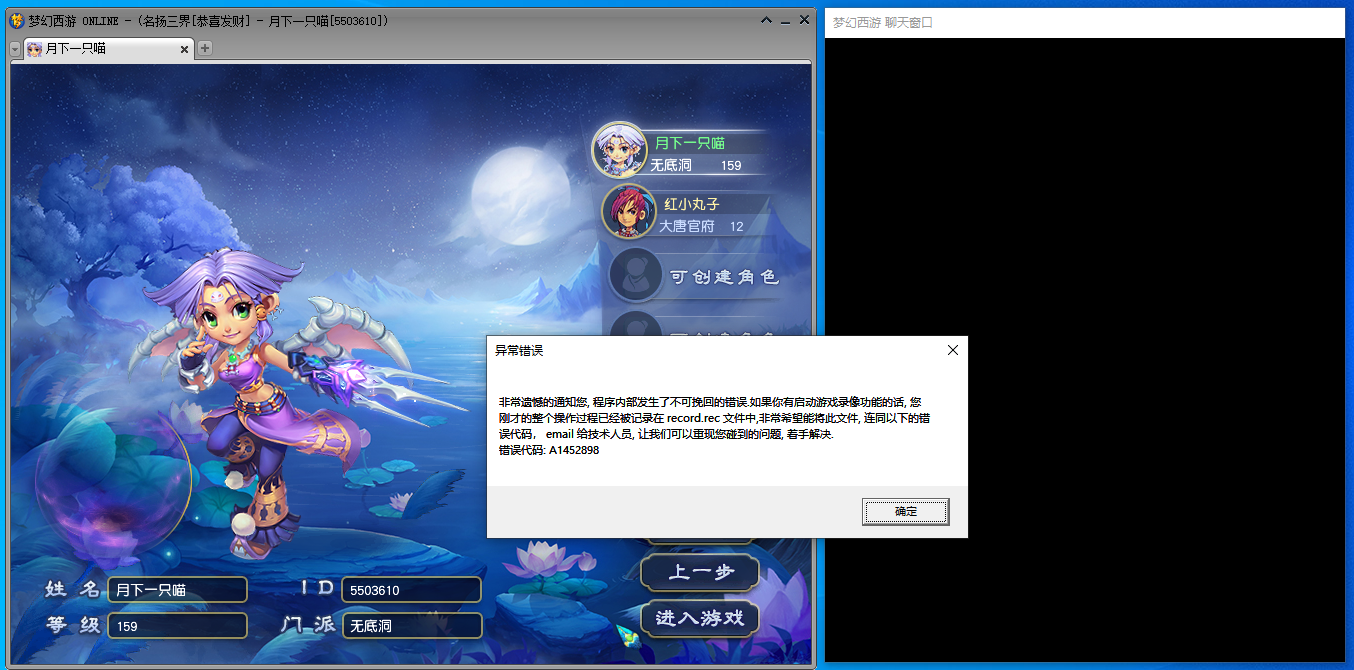Click the ID field 5503610
This screenshot has height=670, width=1354.
pos(411,590)
